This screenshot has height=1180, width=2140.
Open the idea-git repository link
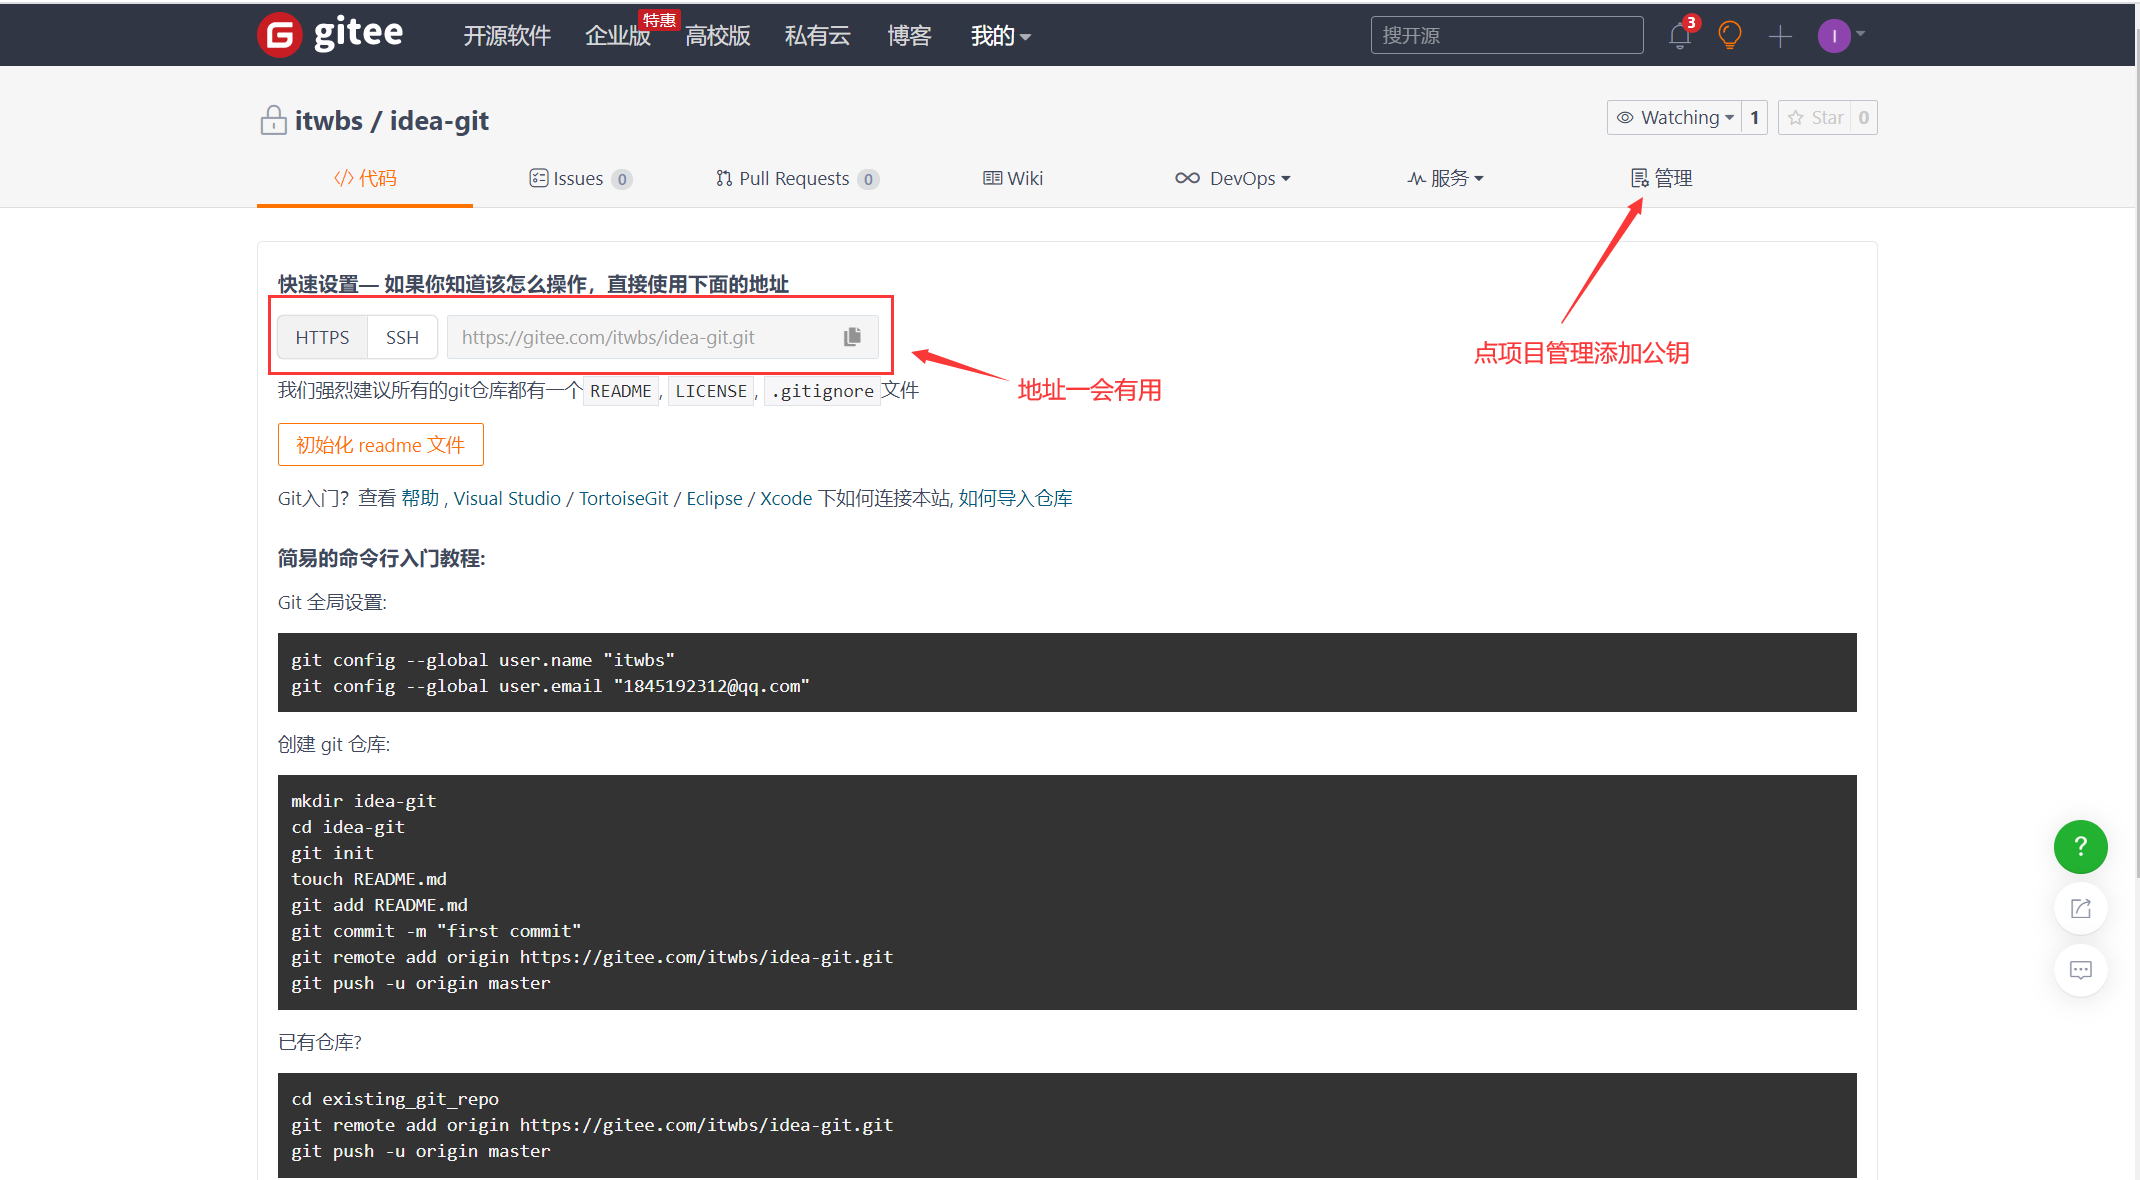tap(439, 121)
